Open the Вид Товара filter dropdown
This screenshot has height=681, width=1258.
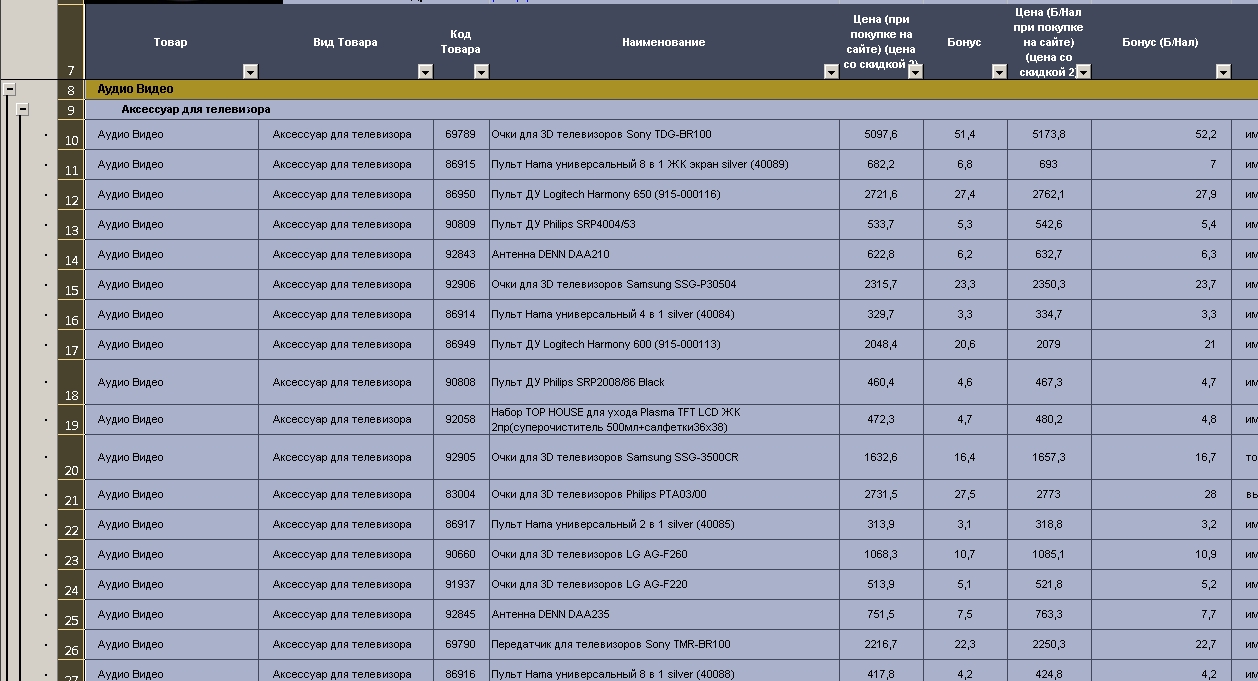425,71
